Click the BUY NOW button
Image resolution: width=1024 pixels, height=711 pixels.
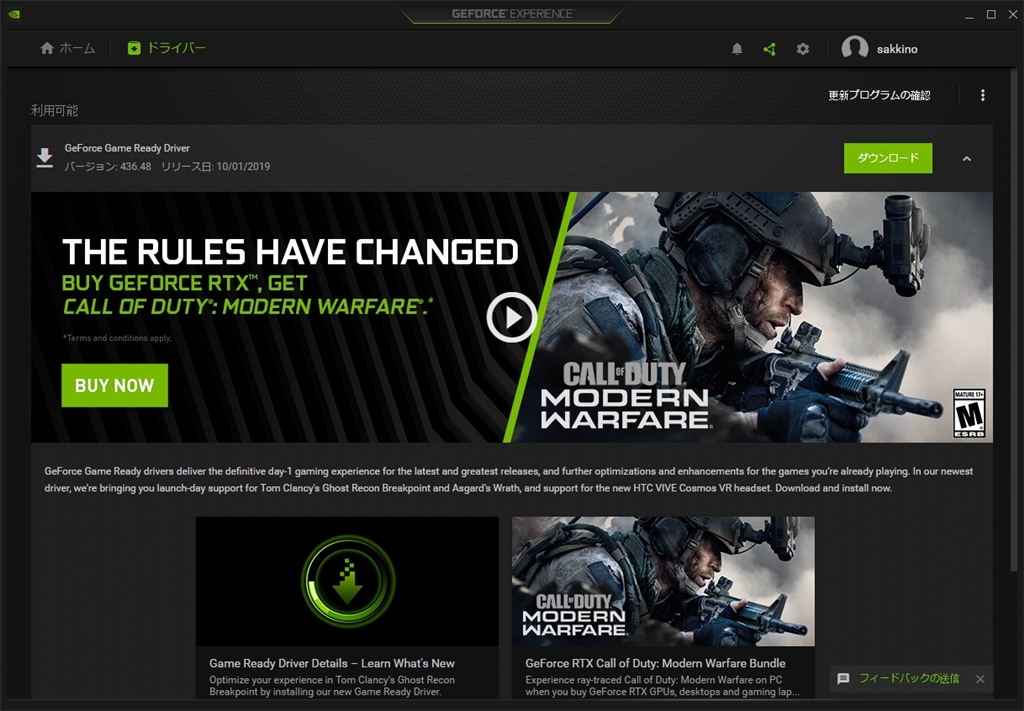pyautogui.click(x=114, y=385)
